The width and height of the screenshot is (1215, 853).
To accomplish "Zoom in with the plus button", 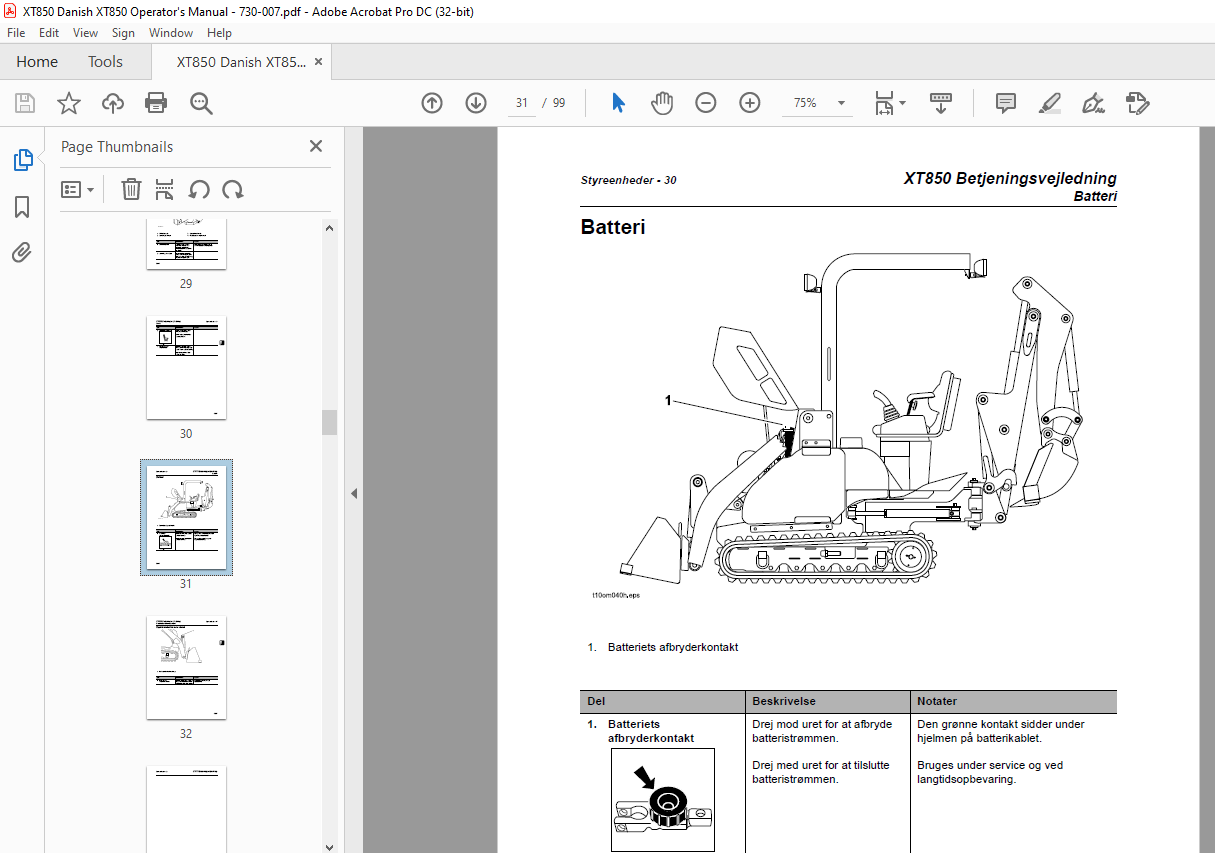I will 750,103.
